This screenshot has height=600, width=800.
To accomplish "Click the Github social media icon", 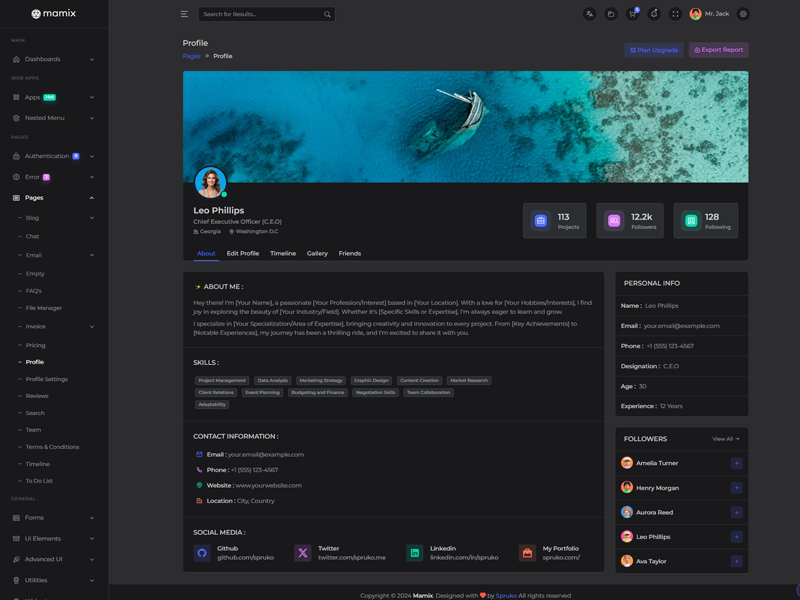I will click(x=202, y=553).
